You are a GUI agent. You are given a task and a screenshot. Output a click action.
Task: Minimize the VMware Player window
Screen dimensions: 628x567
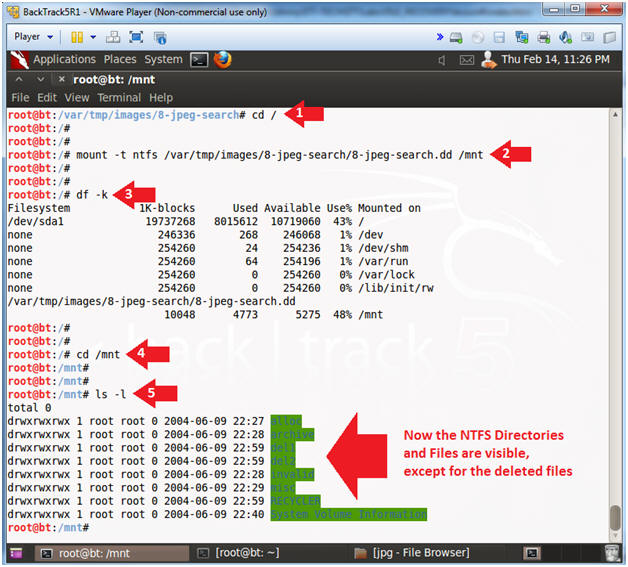tap(554, 9)
